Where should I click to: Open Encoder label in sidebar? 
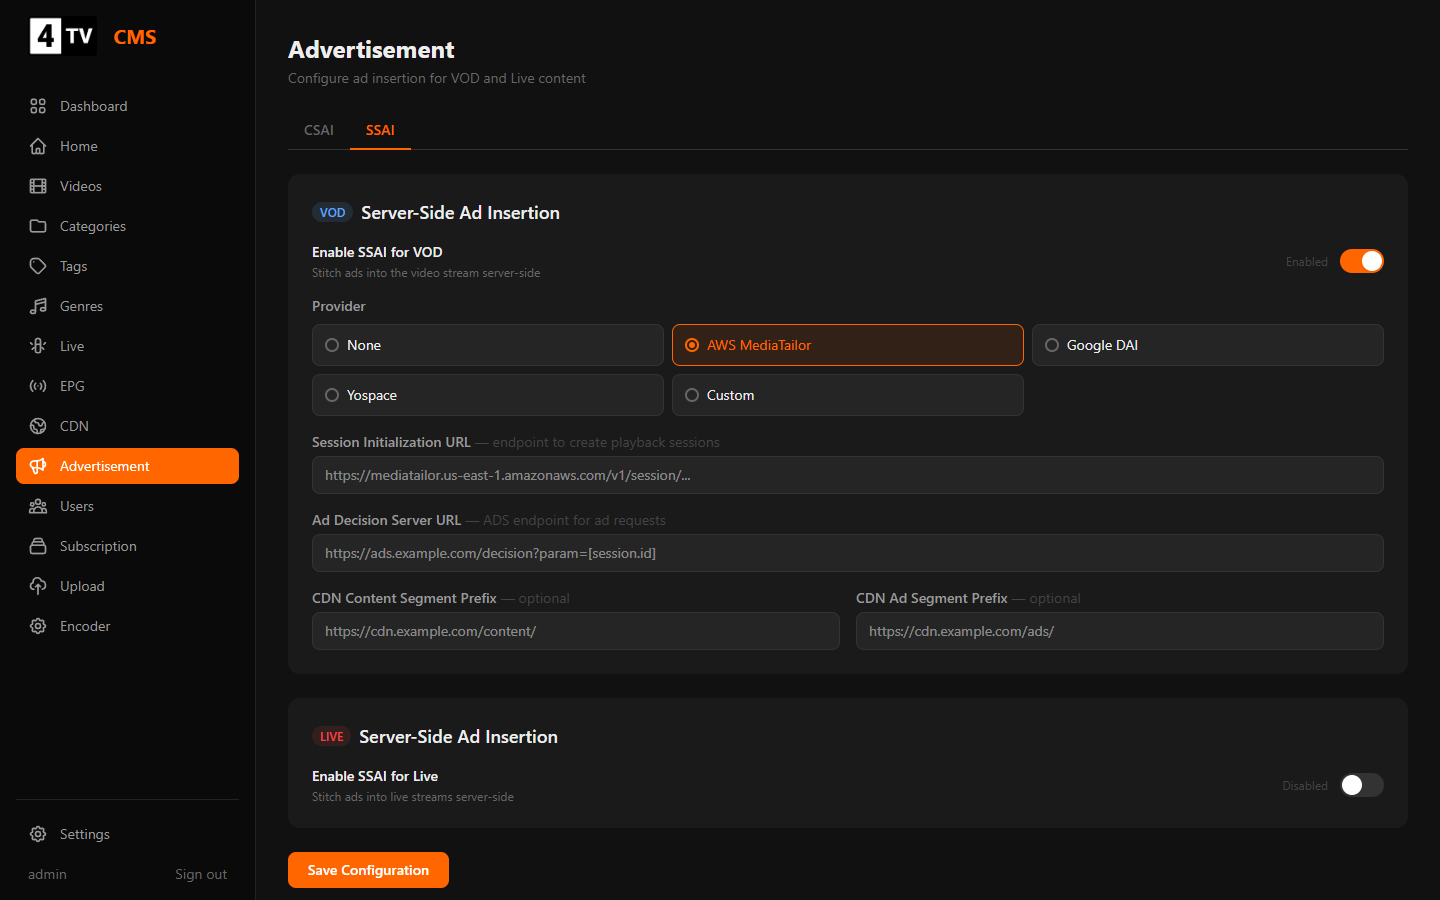coord(85,626)
